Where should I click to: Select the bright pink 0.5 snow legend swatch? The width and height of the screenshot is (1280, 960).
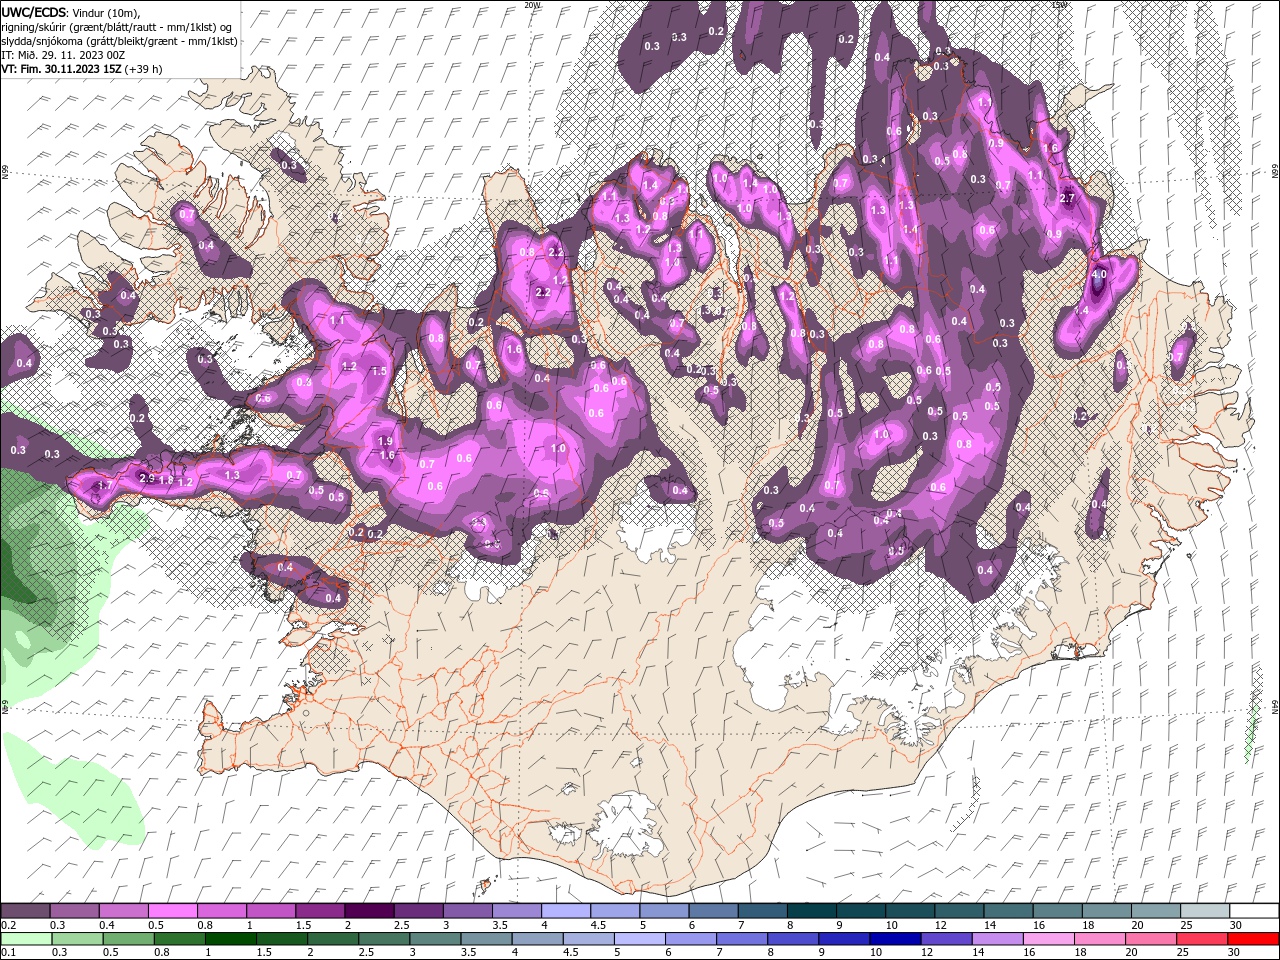(x=172, y=911)
